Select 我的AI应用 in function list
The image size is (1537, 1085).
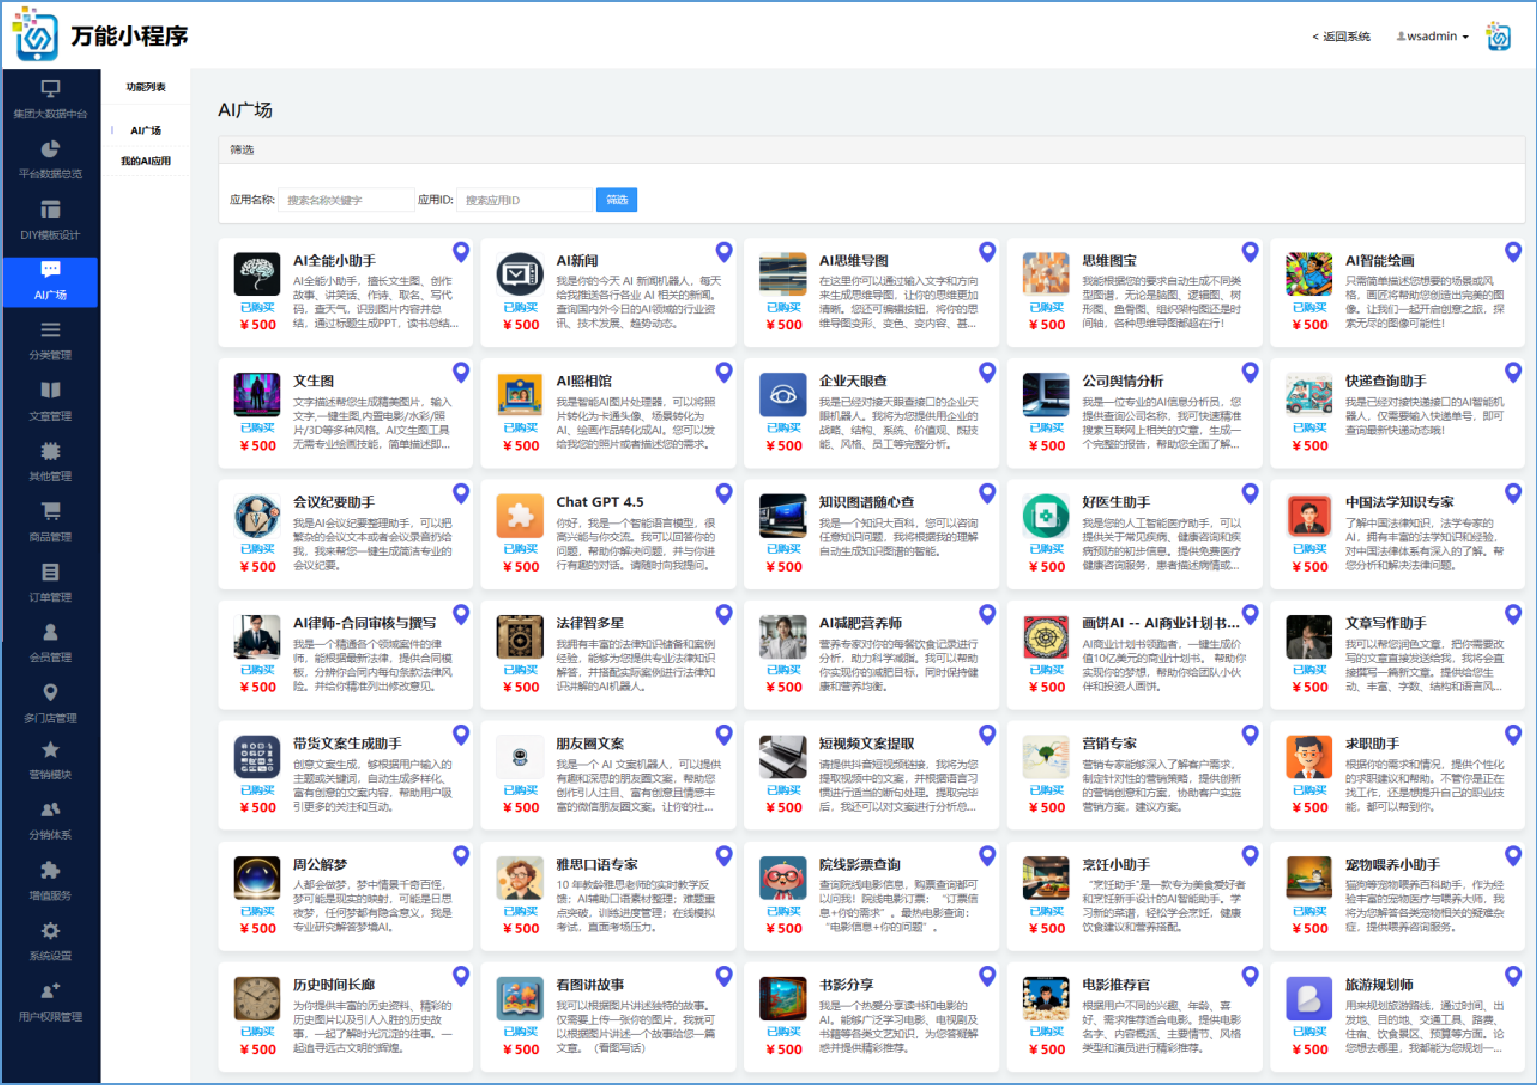(146, 161)
